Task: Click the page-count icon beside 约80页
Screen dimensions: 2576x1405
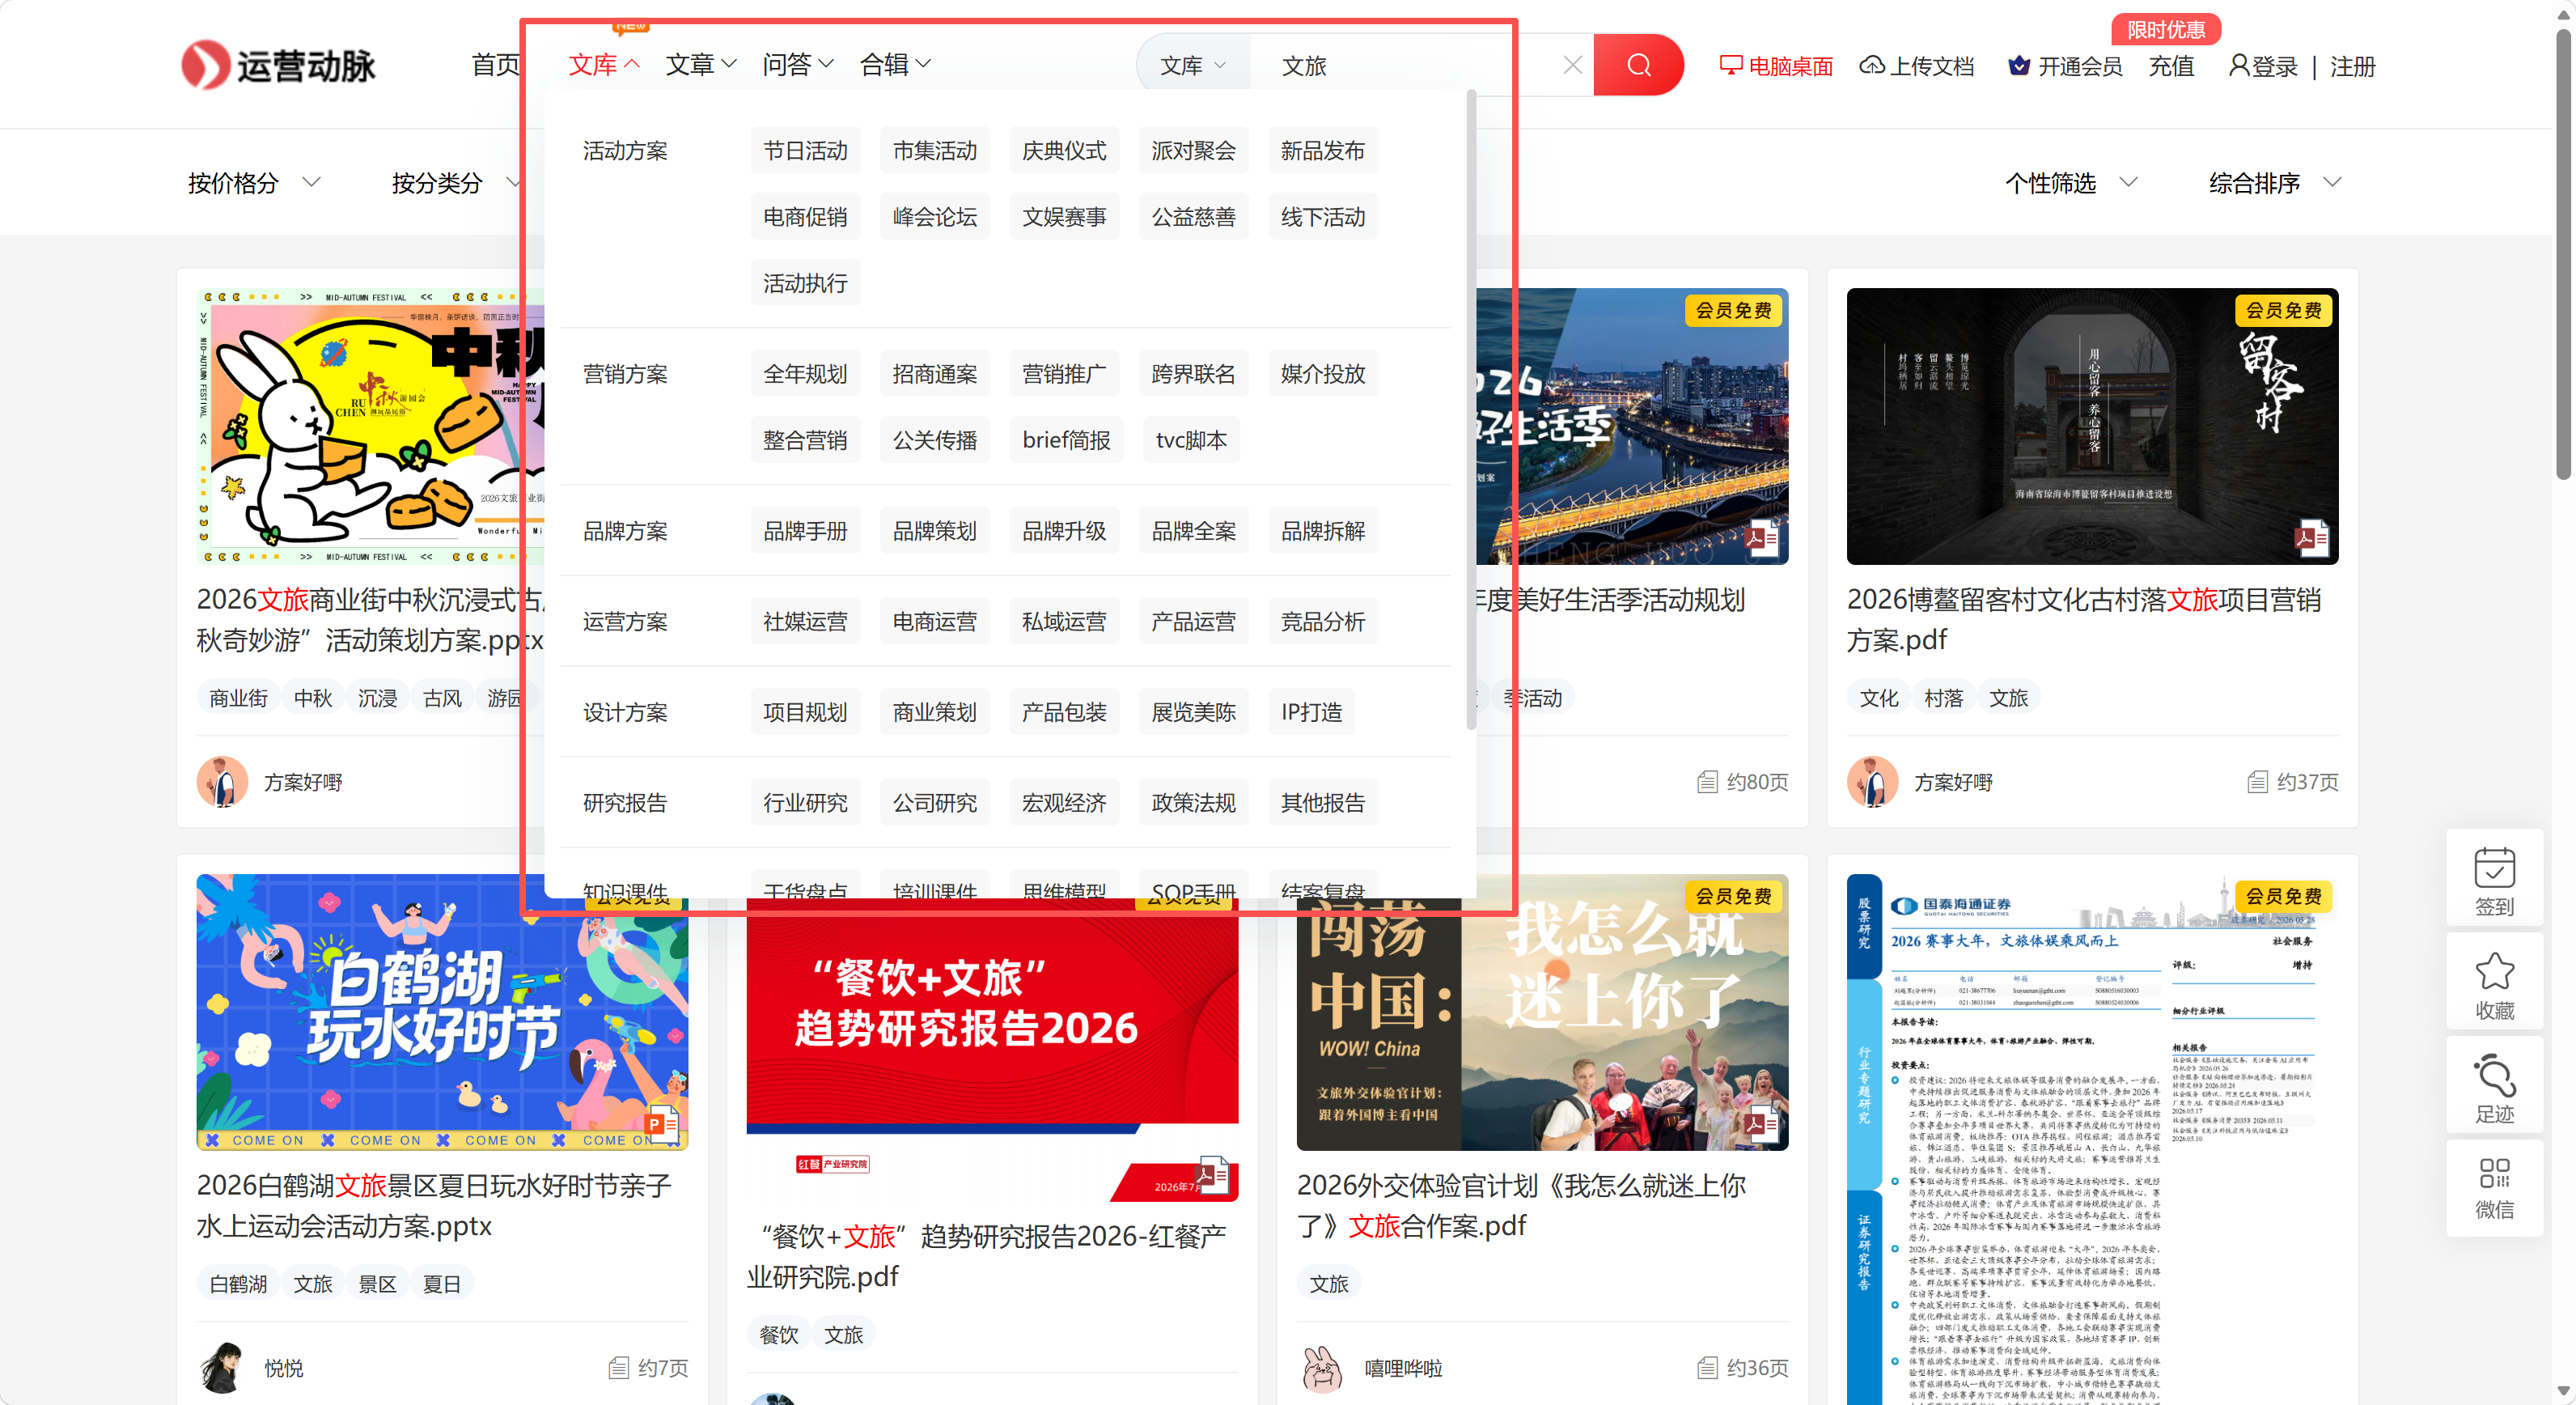Action: click(1707, 782)
